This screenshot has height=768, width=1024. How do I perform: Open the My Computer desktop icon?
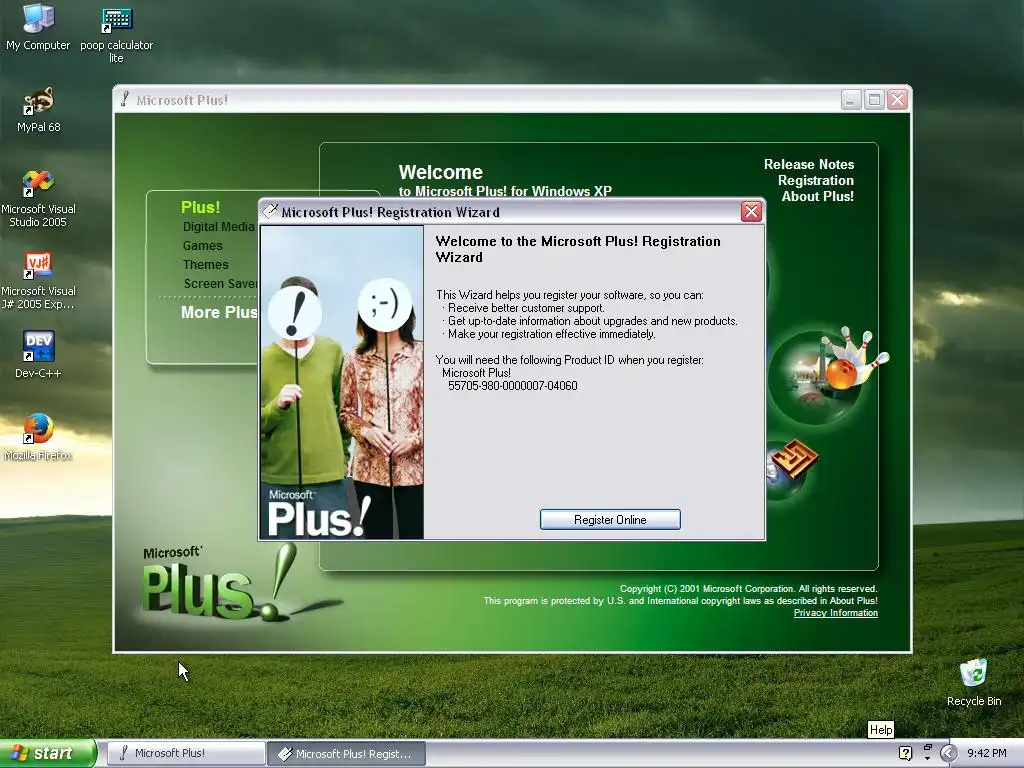[38, 27]
